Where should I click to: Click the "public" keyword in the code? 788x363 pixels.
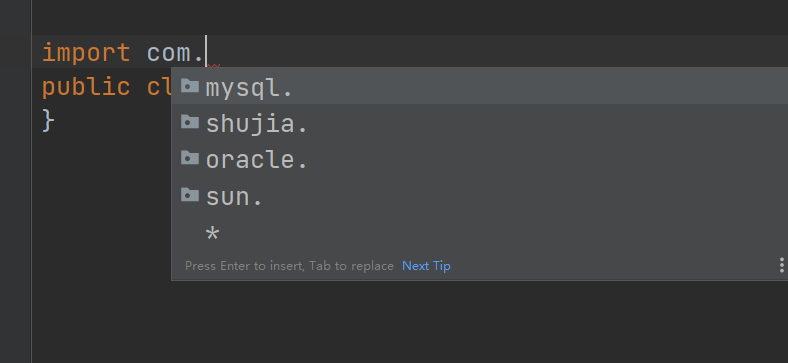pyautogui.click(x=86, y=87)
